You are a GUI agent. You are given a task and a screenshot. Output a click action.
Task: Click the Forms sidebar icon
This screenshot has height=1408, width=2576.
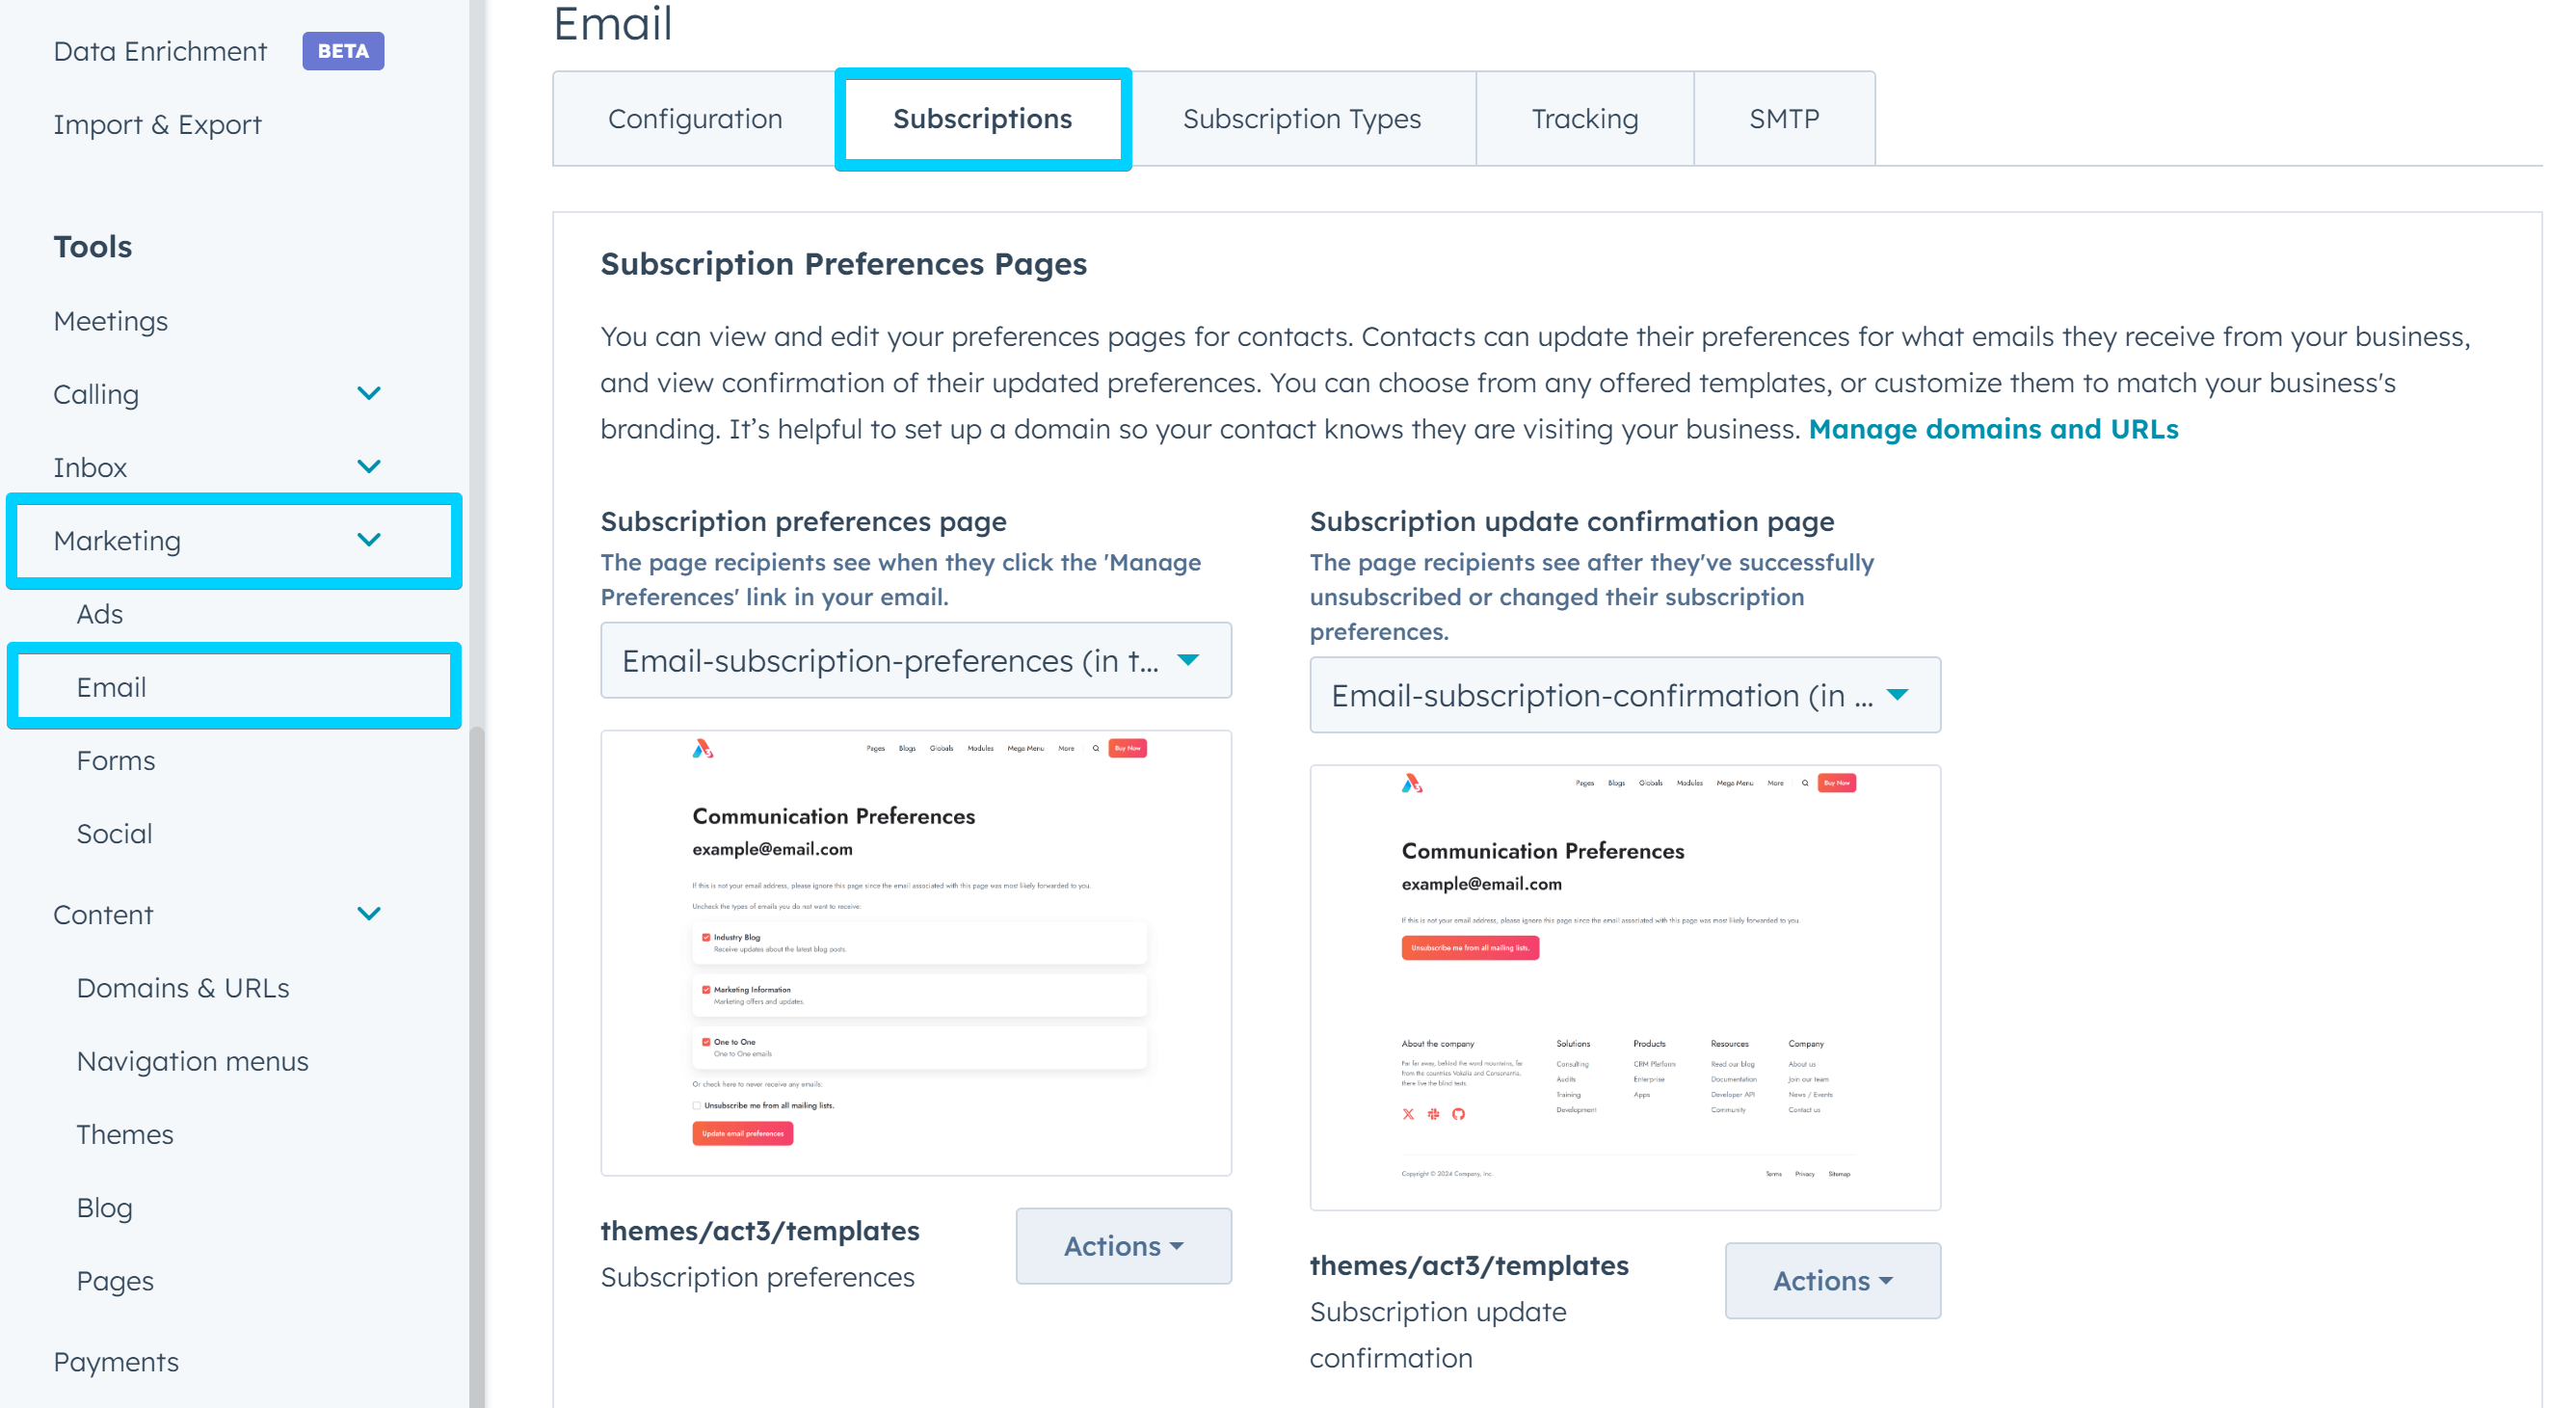click(117, 757)
